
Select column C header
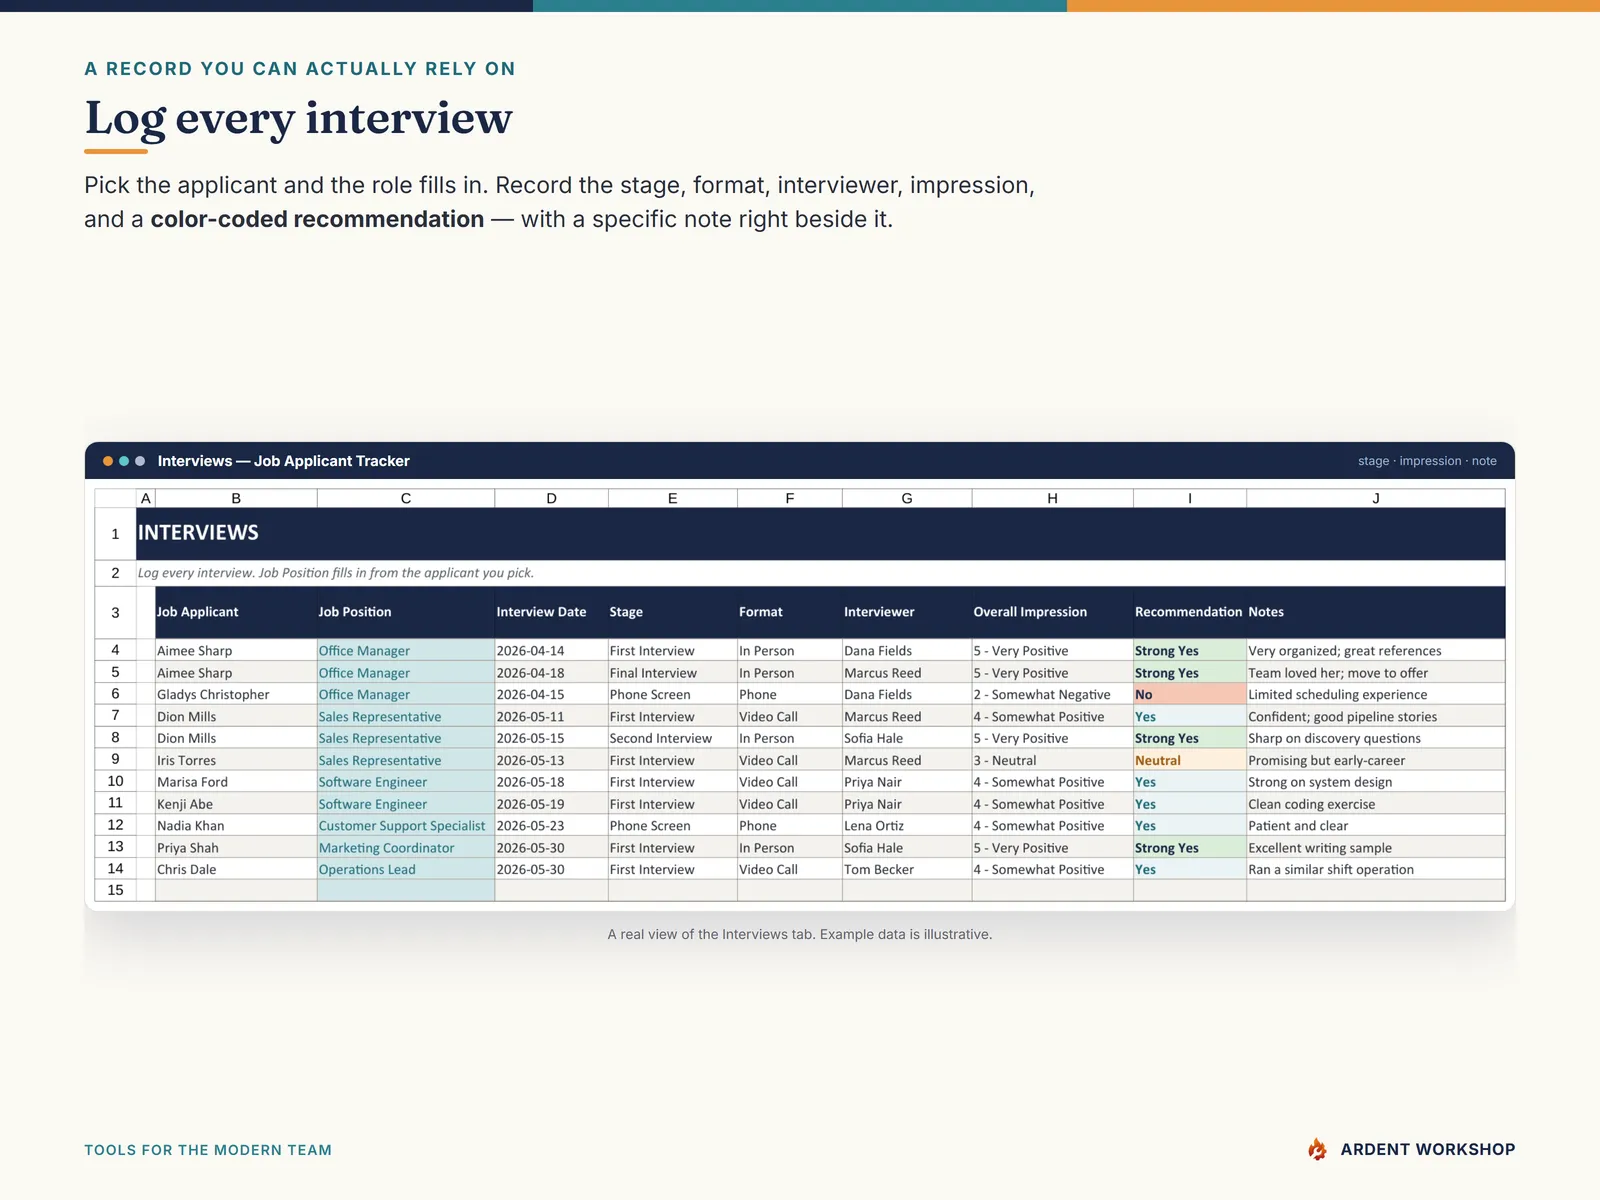point(406,498)
